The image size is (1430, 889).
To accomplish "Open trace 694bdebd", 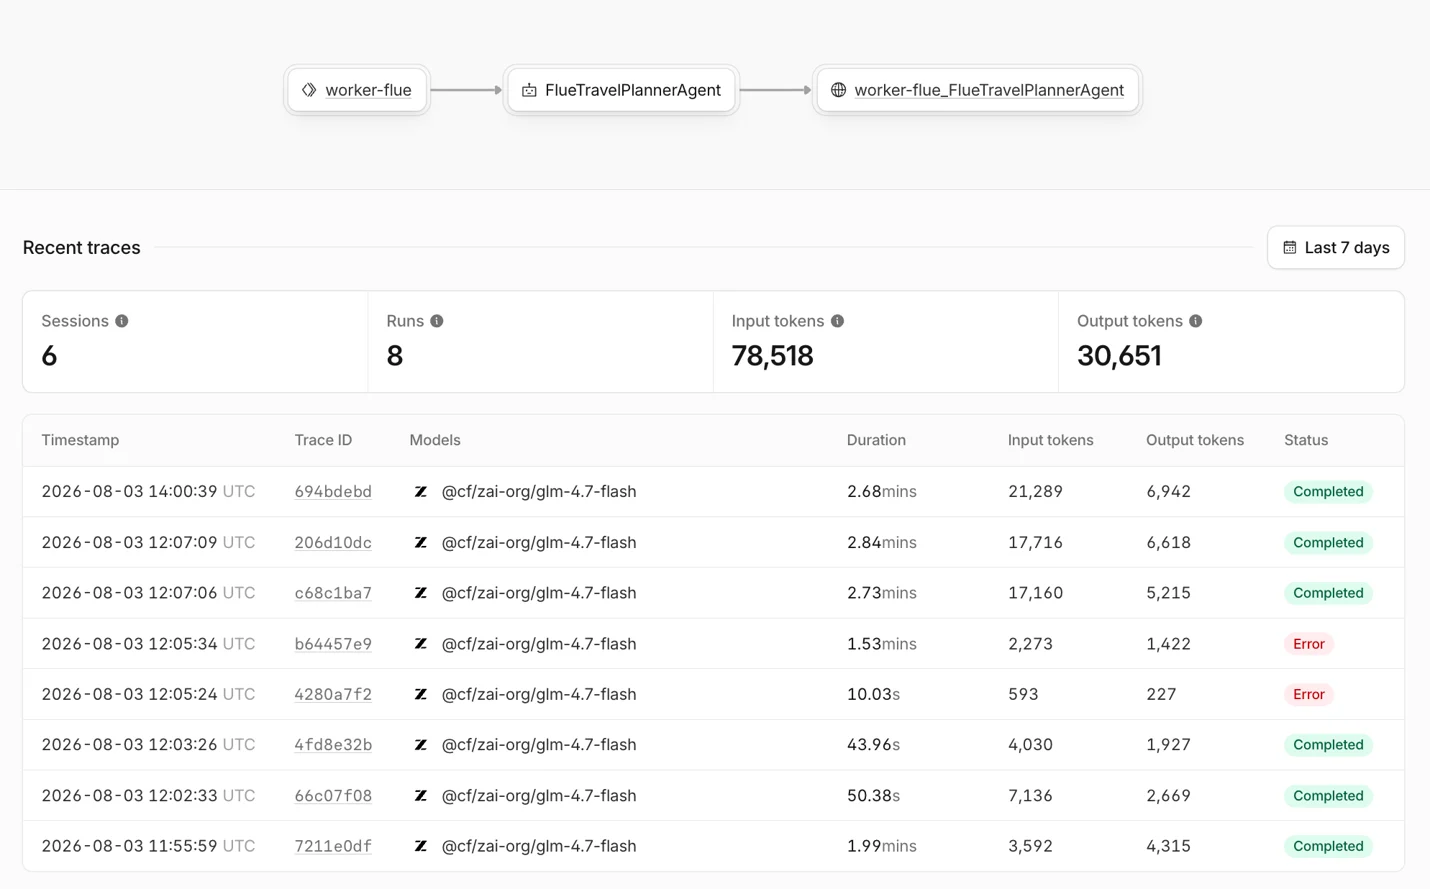I will coord(333,492).
